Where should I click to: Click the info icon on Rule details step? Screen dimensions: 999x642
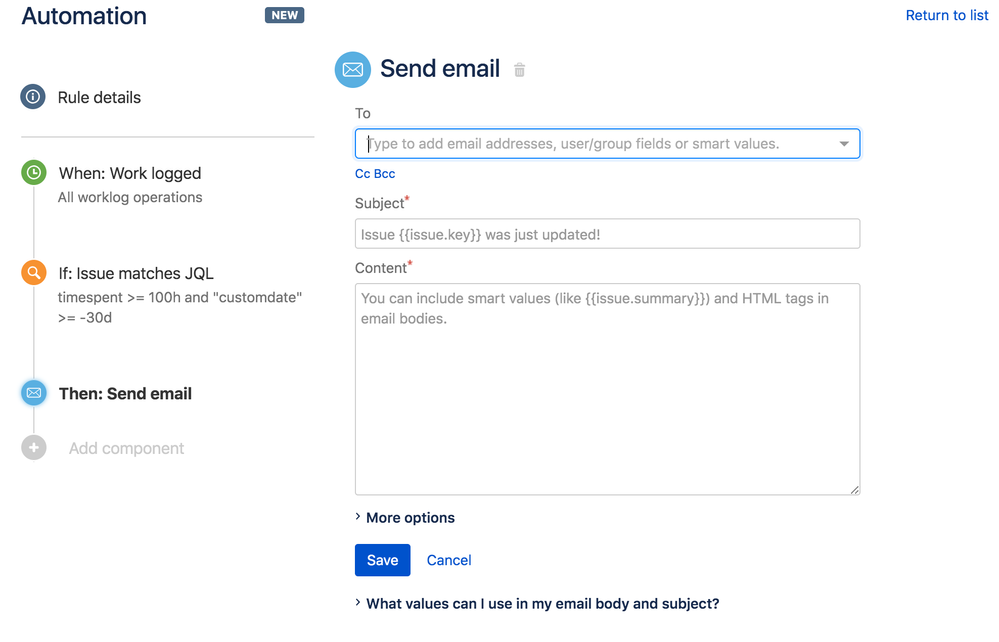pos(33,97)
